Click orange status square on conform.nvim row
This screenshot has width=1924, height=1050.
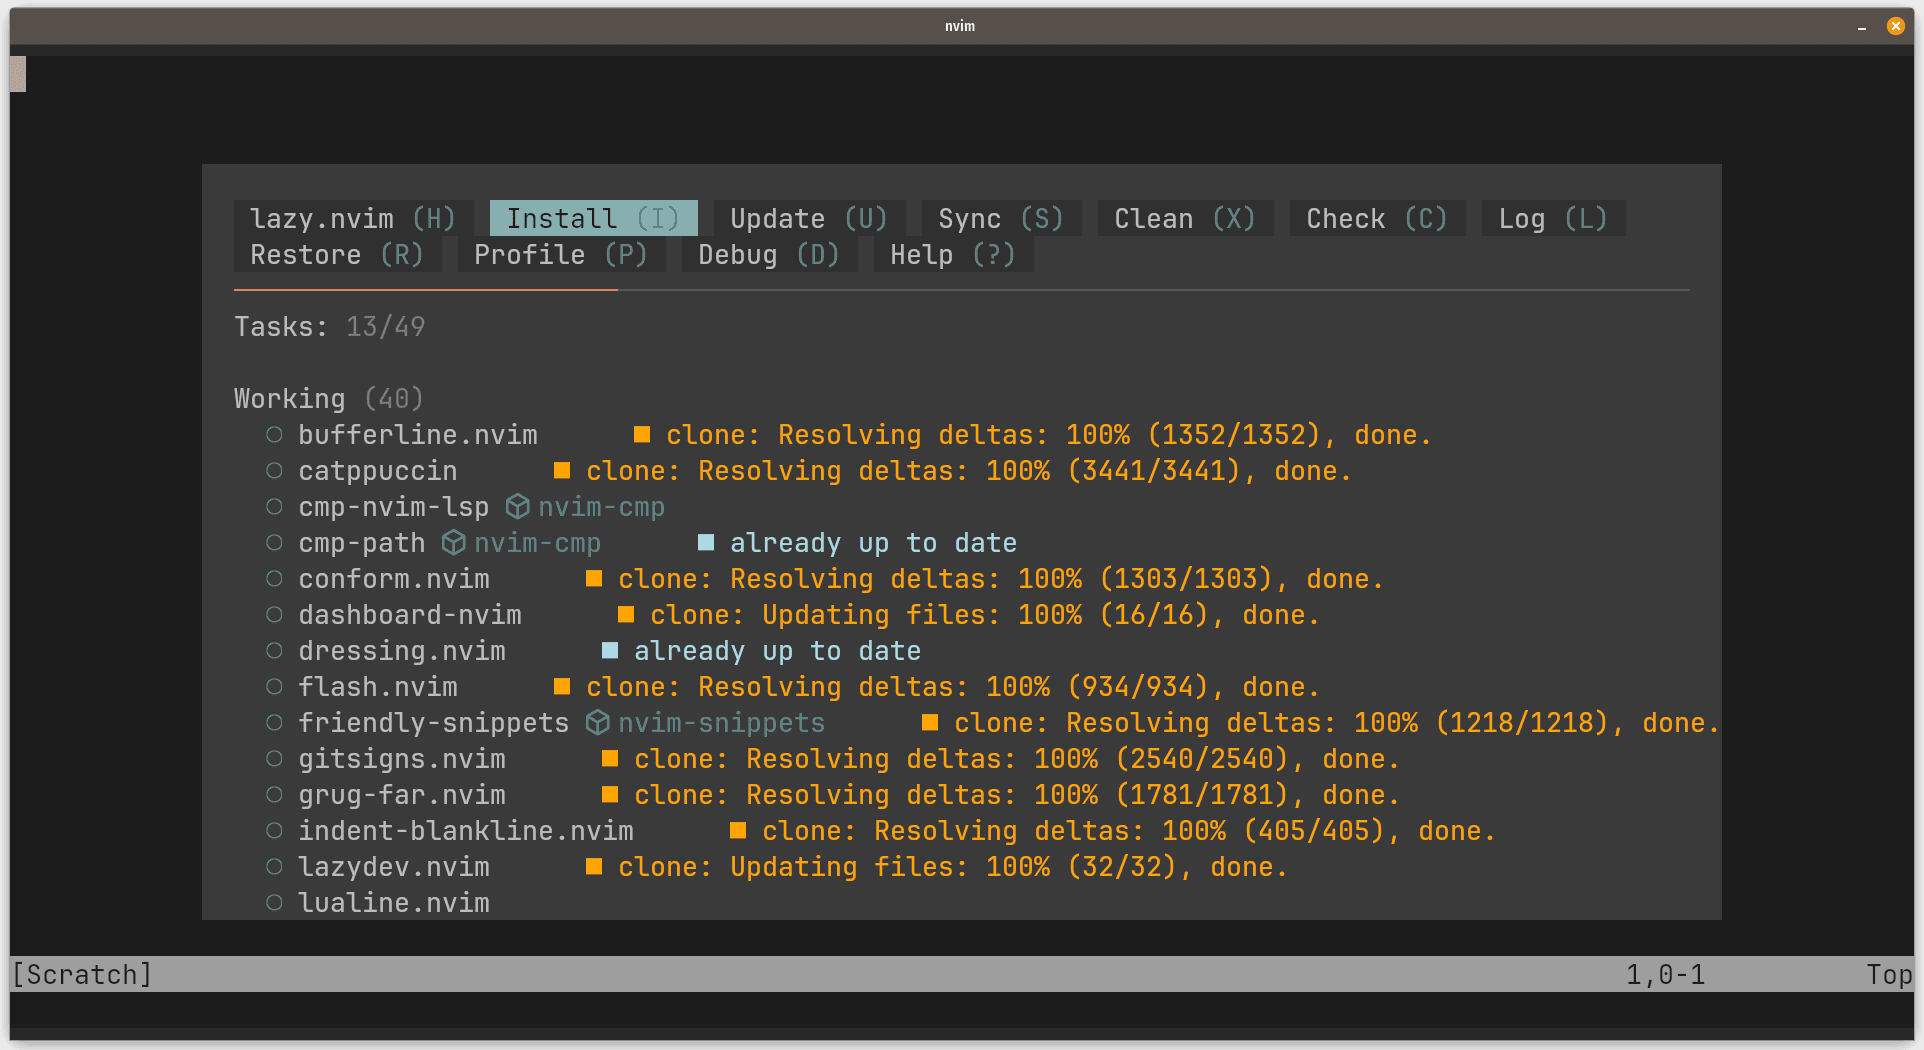[594, 578]
